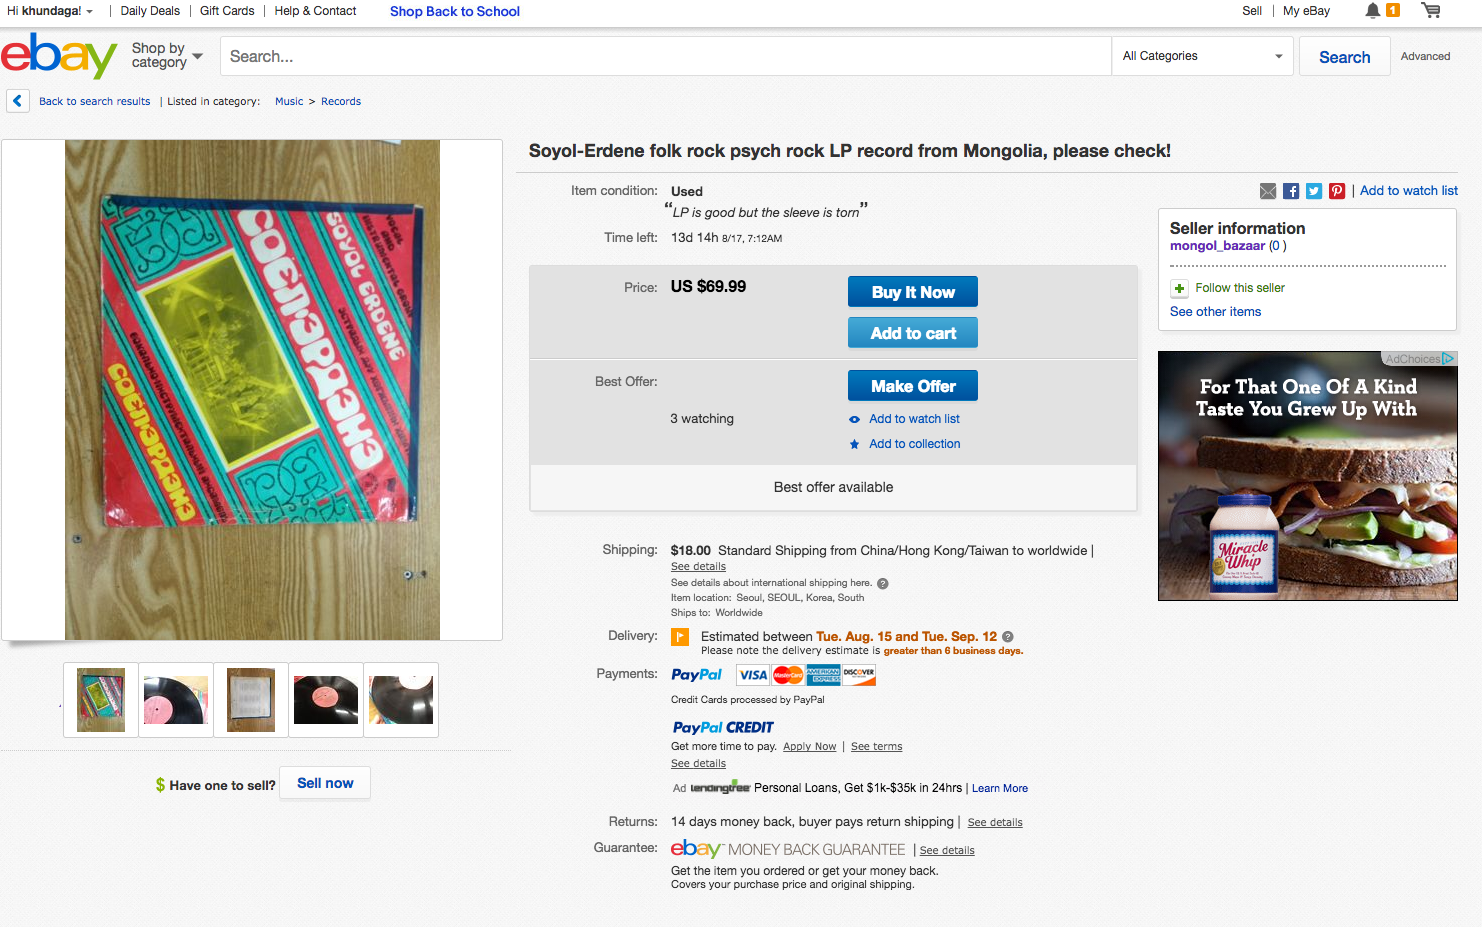Open the shopping cart icon

pyautogui.click(x=1431, y=11)
